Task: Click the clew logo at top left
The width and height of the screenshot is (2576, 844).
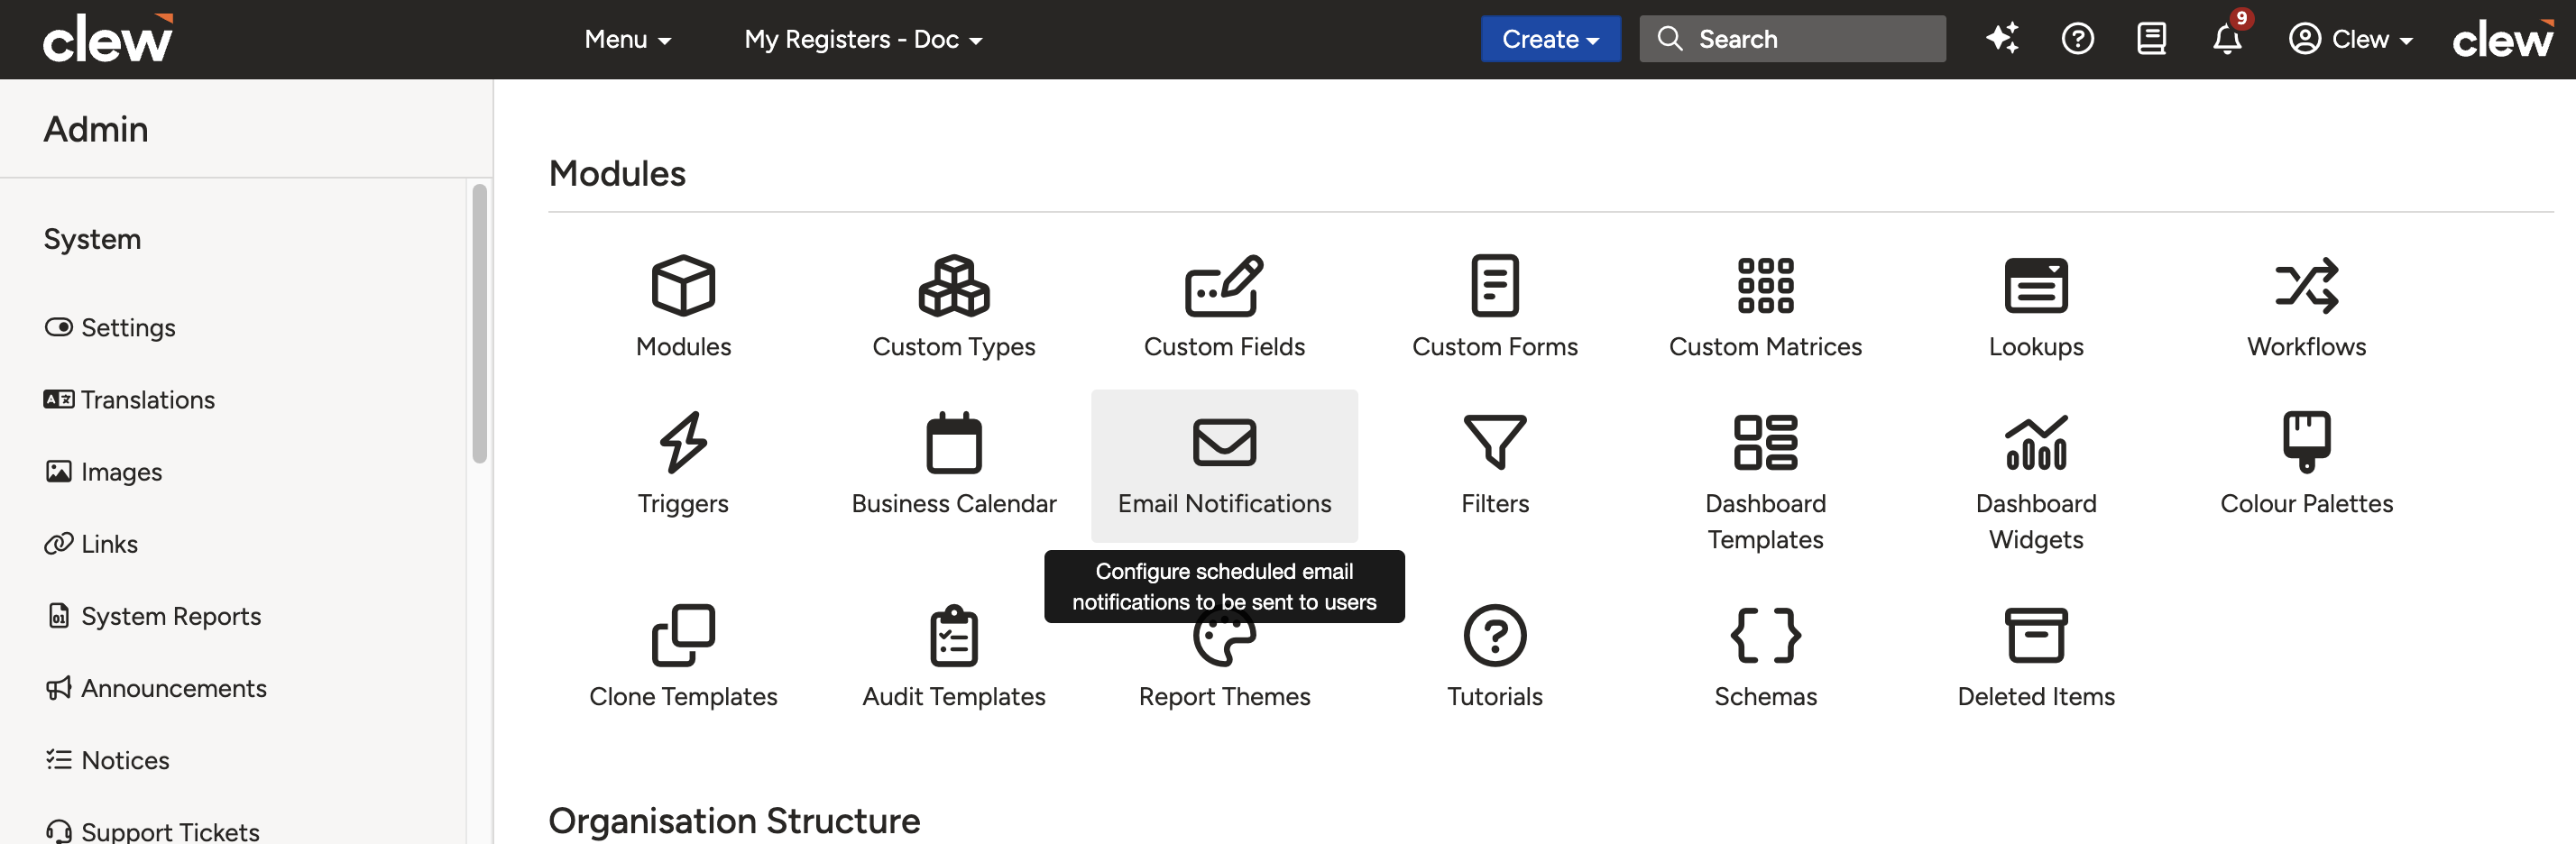Action: coord(108,39)
